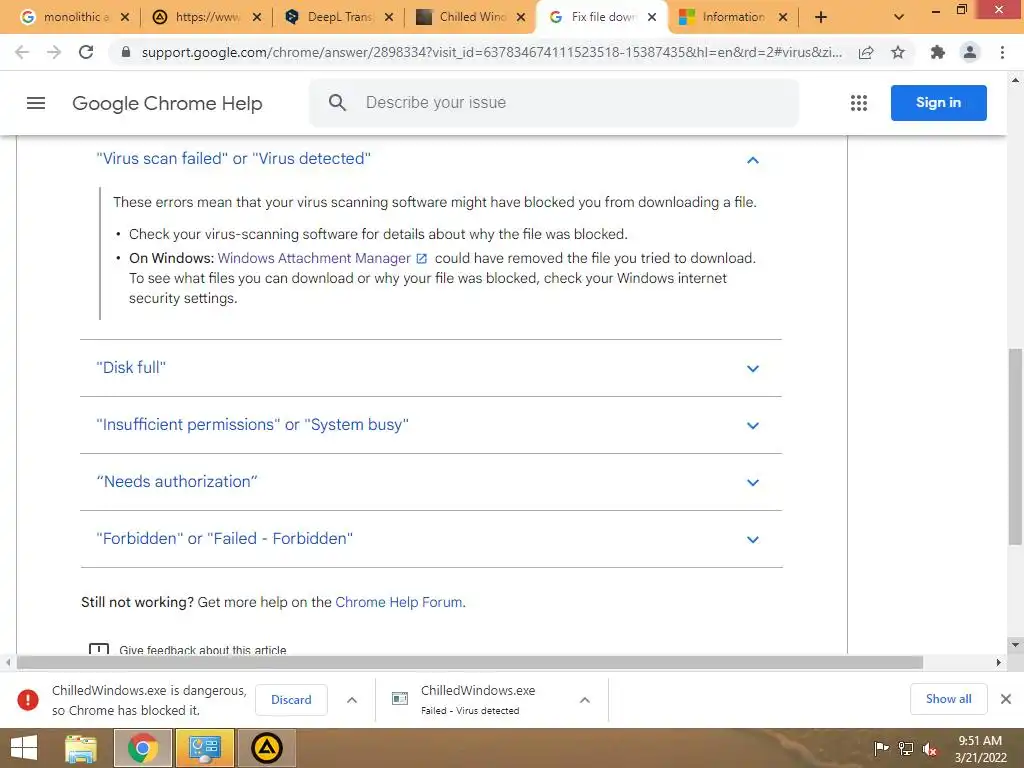Viewport: 1024px width, 768px height.
Task: Close the Fix file download tab
Action: click(x=652, y=18)
